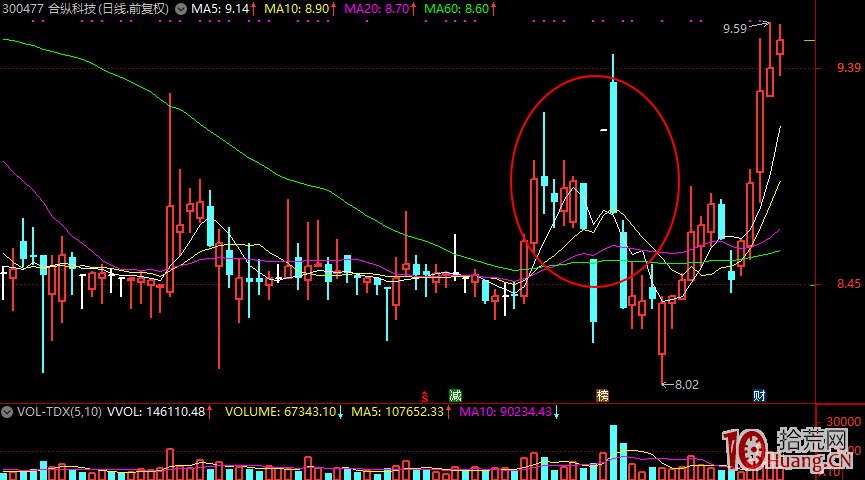Click the 8.45 price axis label
The width and height of the screenshot is (865, 480).
[x=848, y=284]
